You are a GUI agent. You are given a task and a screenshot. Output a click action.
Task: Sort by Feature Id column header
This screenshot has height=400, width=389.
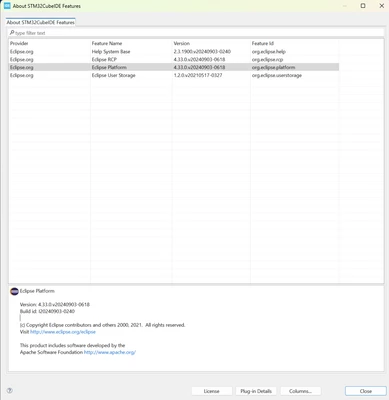point(294,43)
